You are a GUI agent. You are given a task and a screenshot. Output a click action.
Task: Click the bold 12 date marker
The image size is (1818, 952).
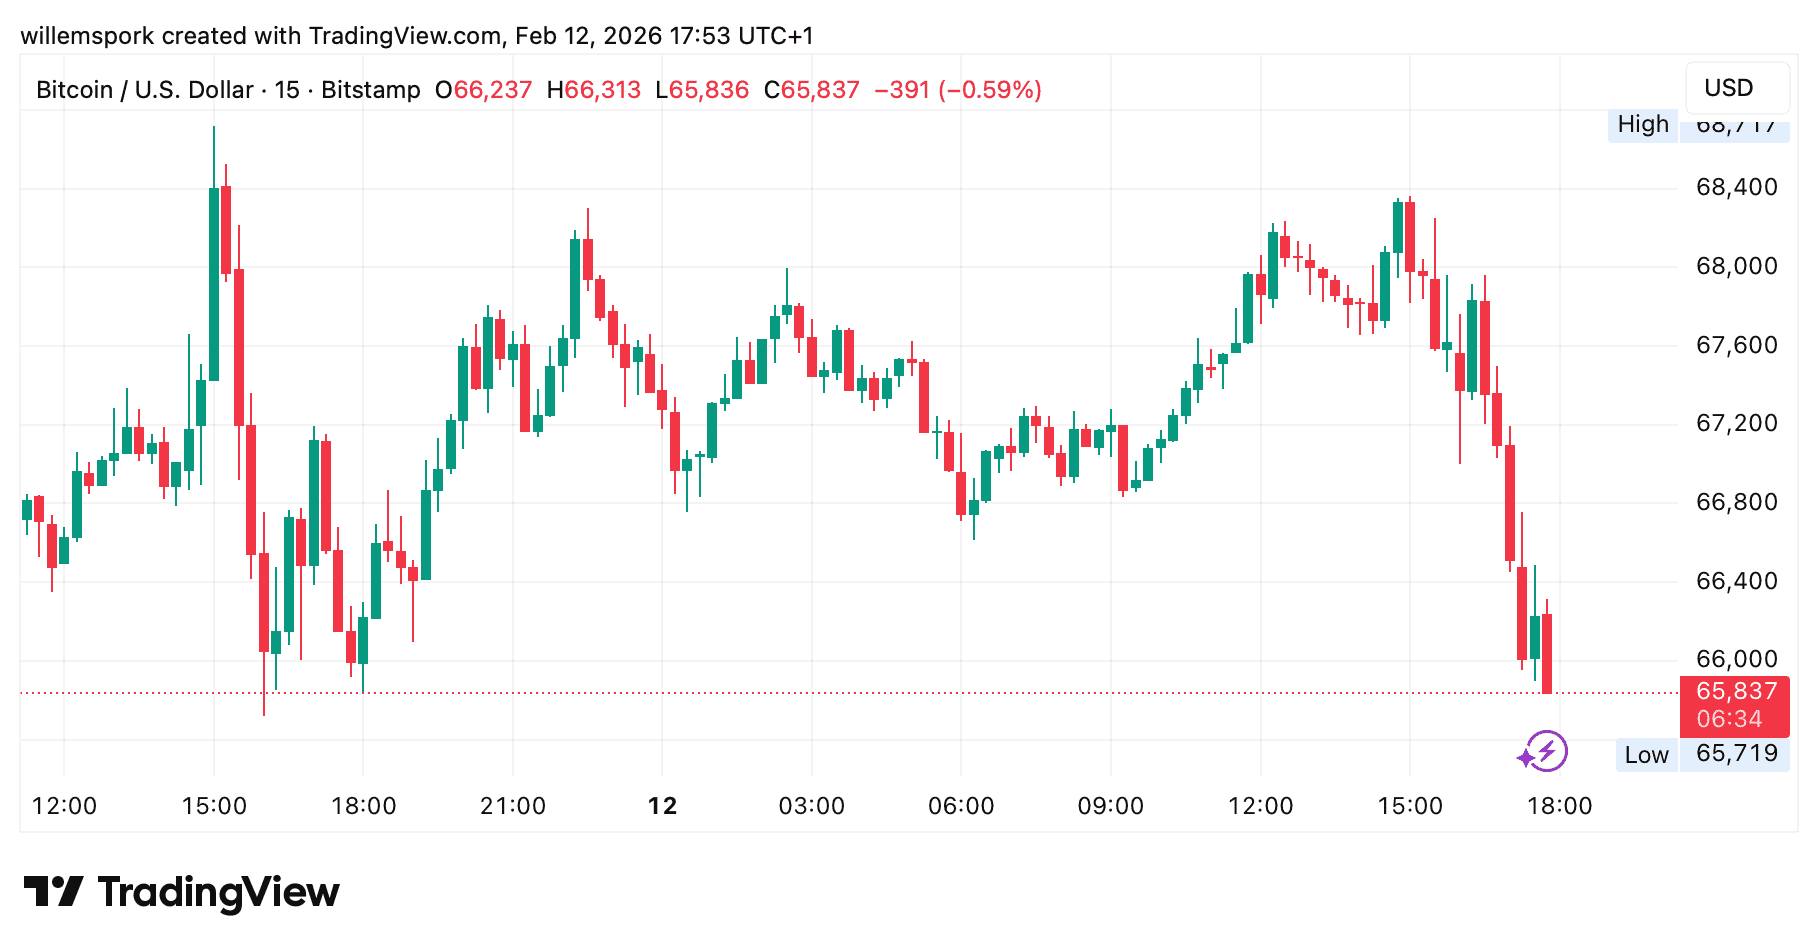pyautogui.click(x=662, y=806)
